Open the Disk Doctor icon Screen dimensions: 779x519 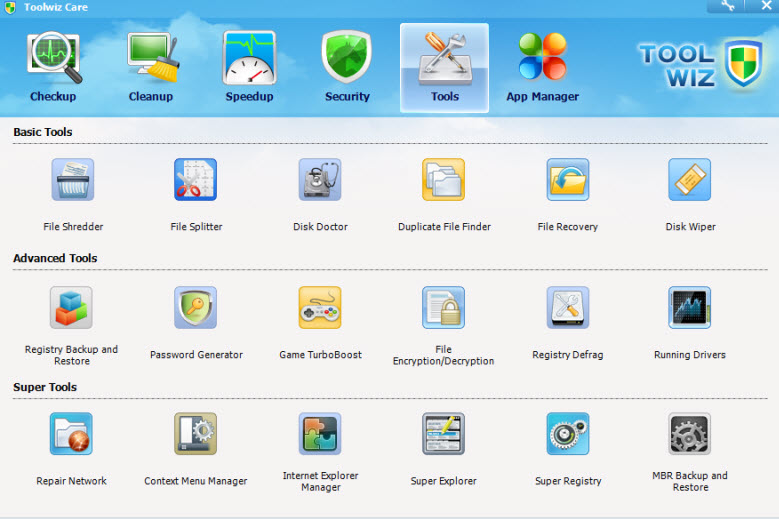pos(320,179)
